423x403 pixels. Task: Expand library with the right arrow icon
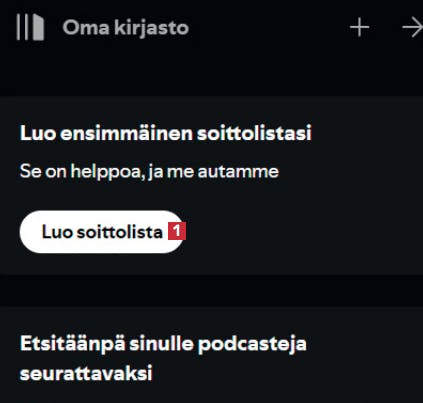pyautogui.click(x=413, y=27)
